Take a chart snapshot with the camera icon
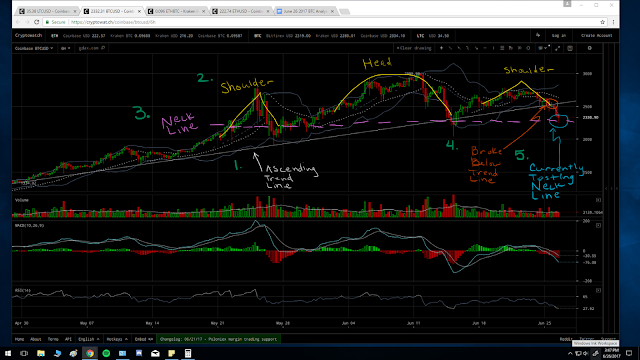This screenshot has width=640, height=360. [x=570, y=48]
